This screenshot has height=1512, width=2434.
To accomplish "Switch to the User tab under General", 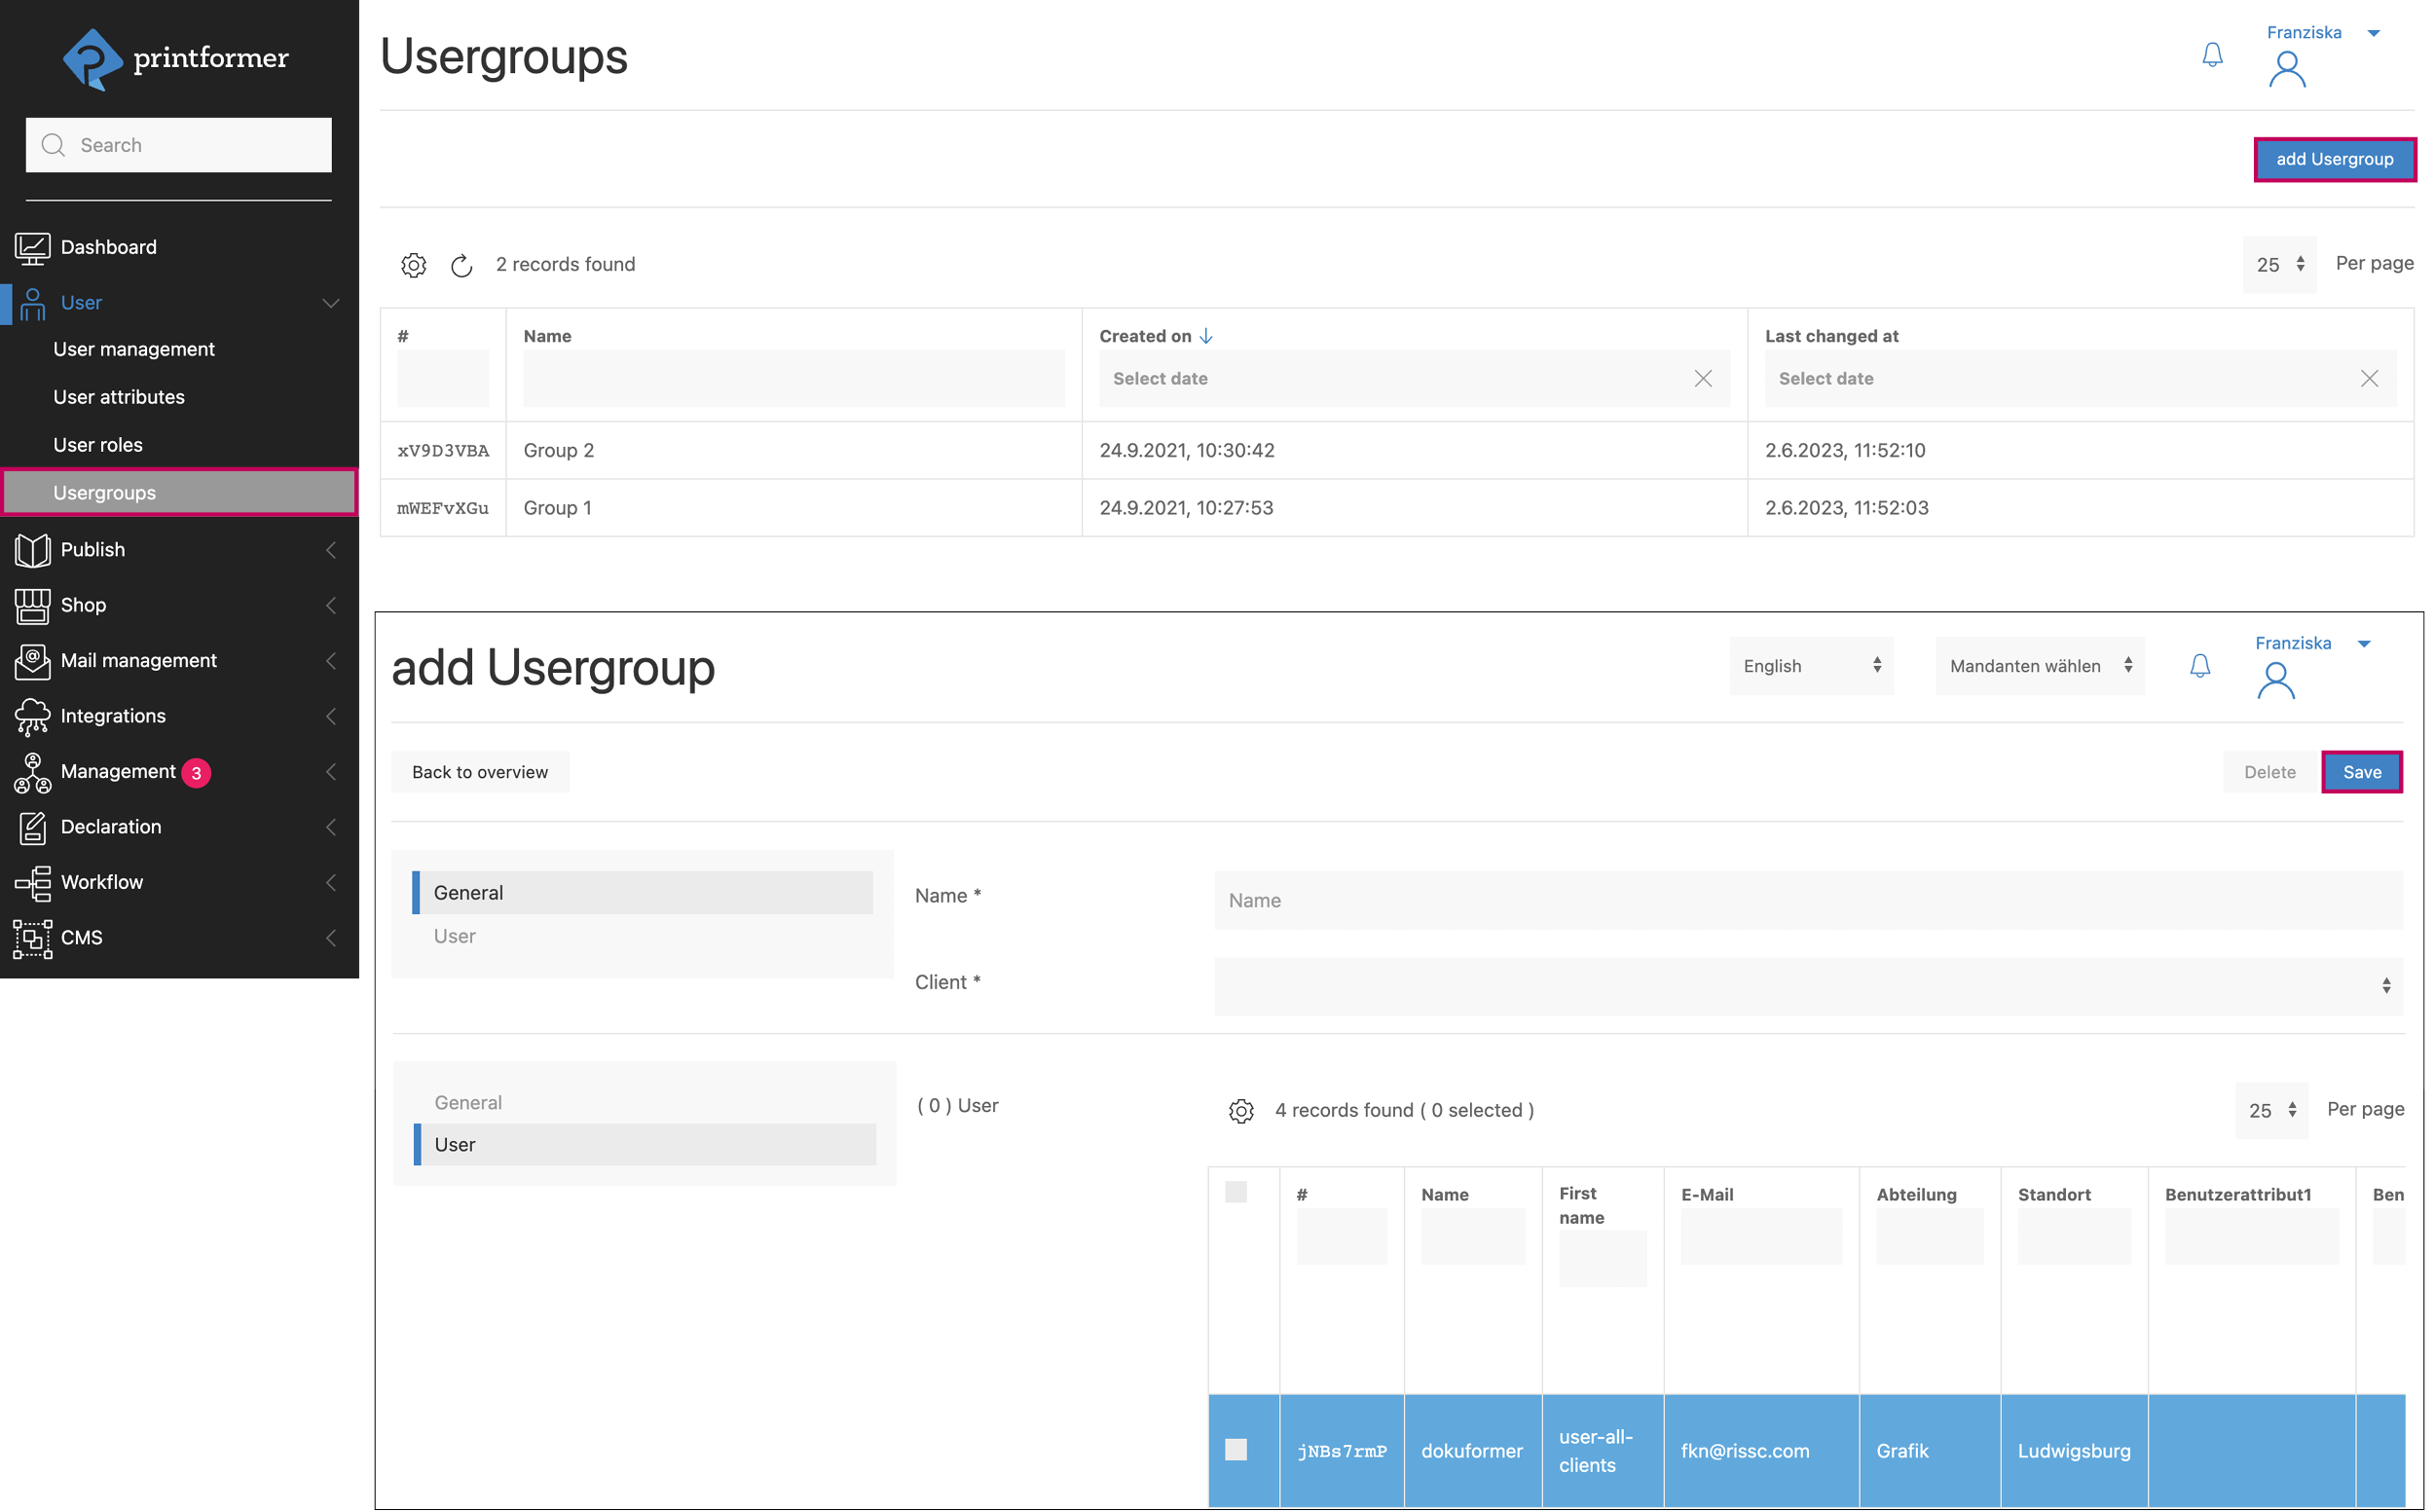I will (455, 936).
